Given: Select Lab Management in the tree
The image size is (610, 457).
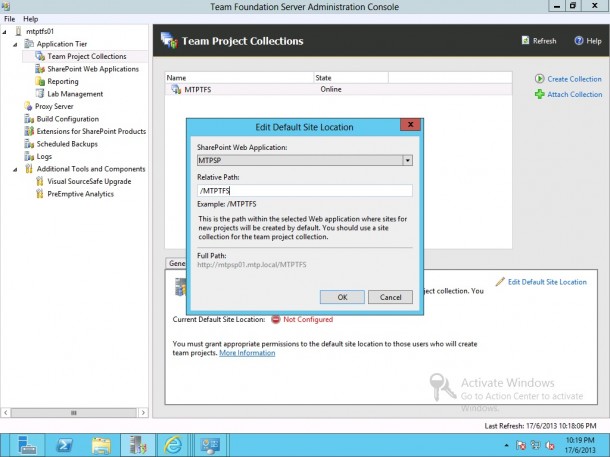Looking at the screenshot, I should pyautogui.click(x=75, y=94).
